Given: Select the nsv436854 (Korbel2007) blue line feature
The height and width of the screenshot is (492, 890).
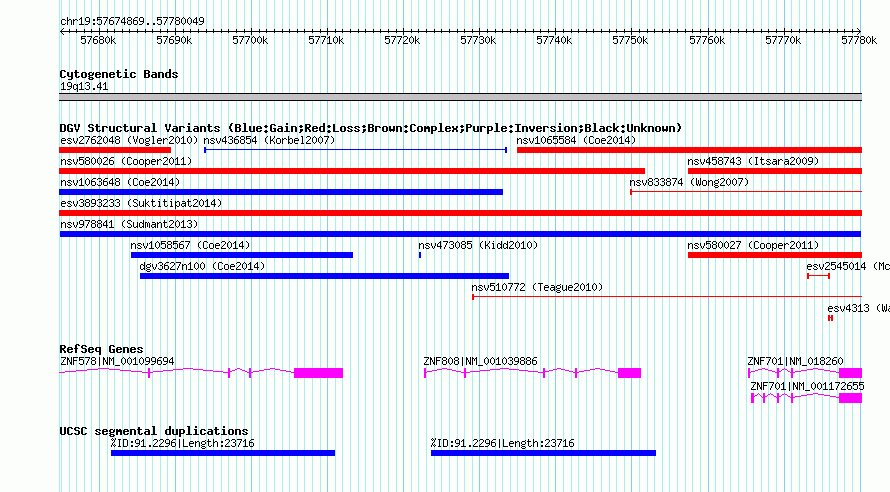Looking at the screenshot, I should point(355,150).
